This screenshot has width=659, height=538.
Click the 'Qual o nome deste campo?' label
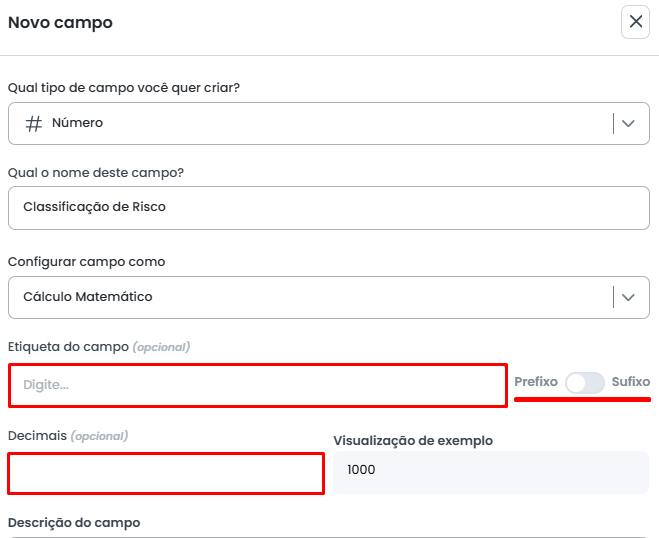click(x=96, y=172)
